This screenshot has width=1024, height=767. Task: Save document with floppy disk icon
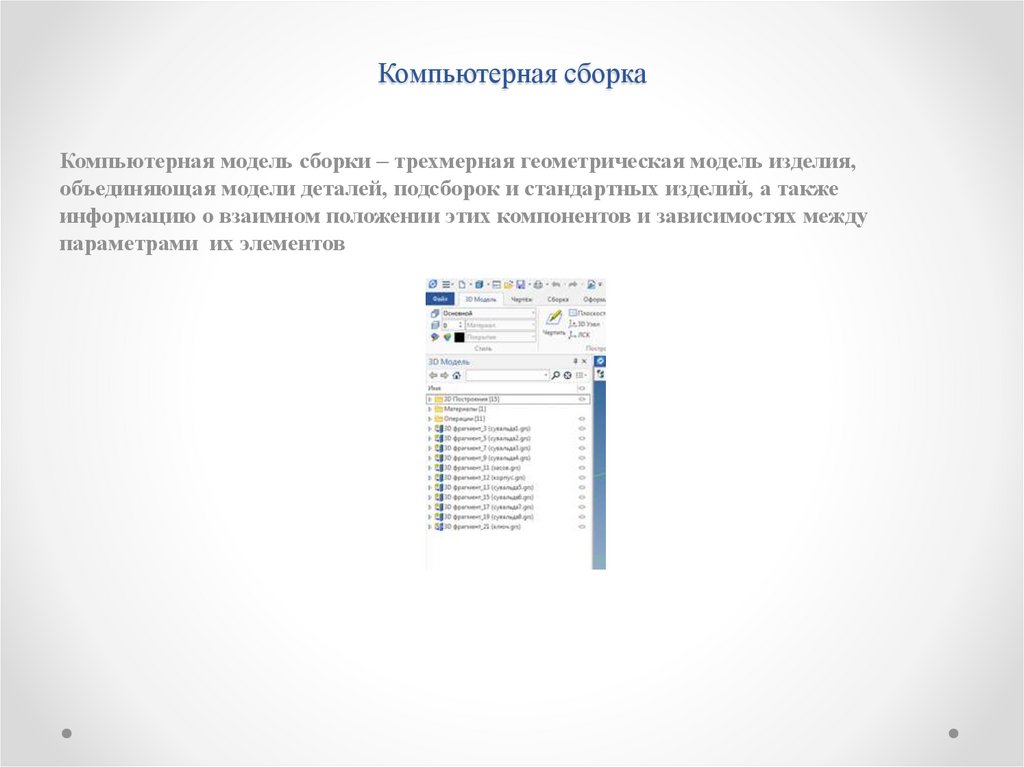(520, 284)
